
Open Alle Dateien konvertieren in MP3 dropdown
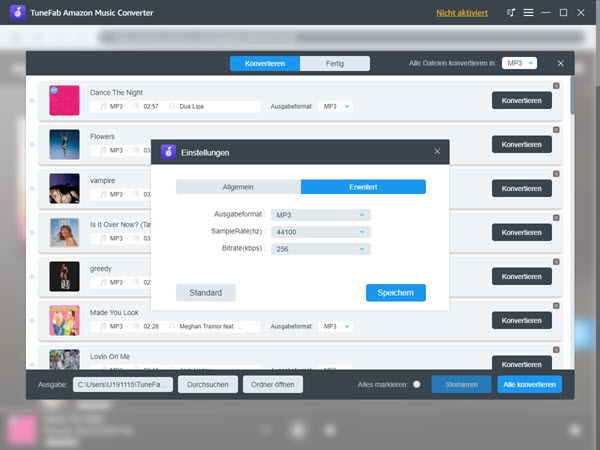519,63
